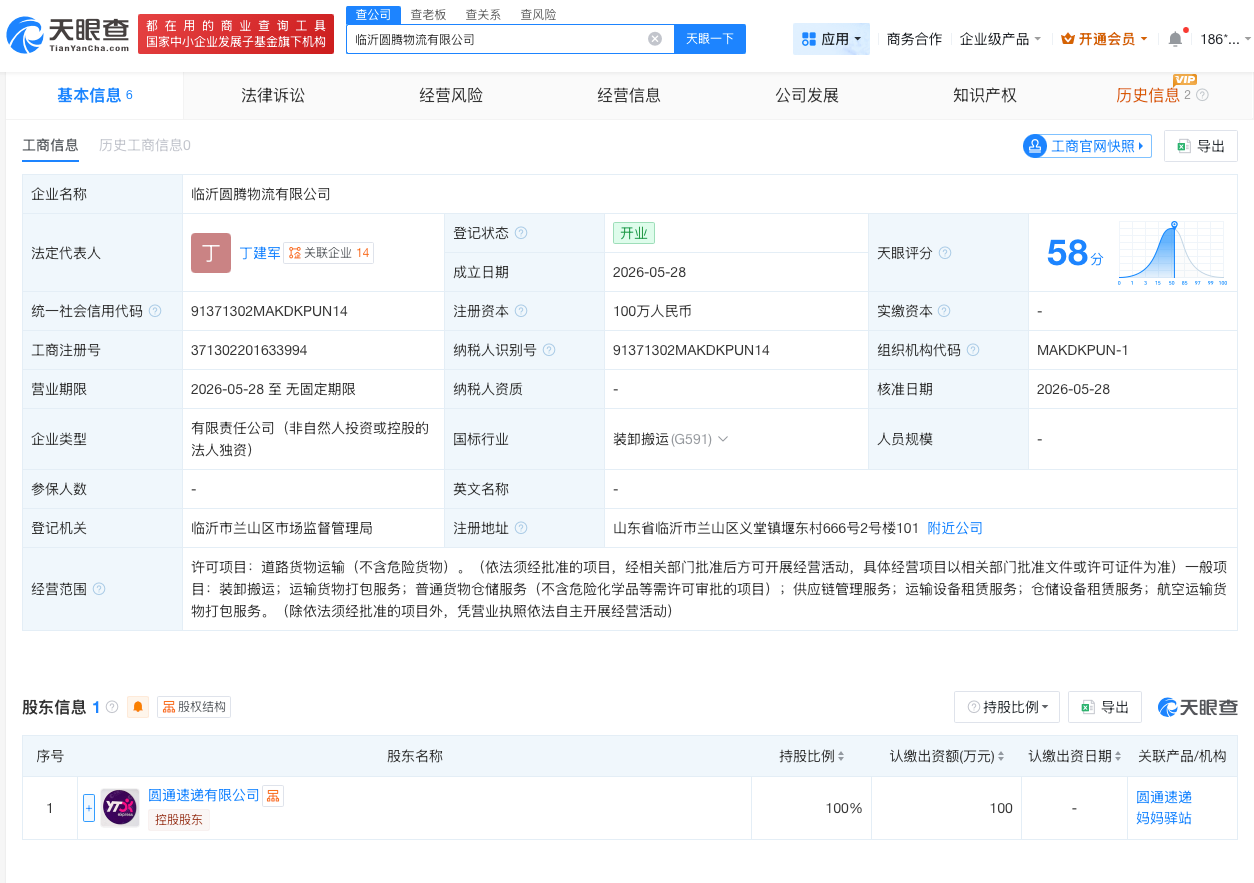Image resolution: width=1254 pixels, height=883 pixels.
Task: Click the help icon beside 股东信息 heading
Action: [x=112, y=707]
